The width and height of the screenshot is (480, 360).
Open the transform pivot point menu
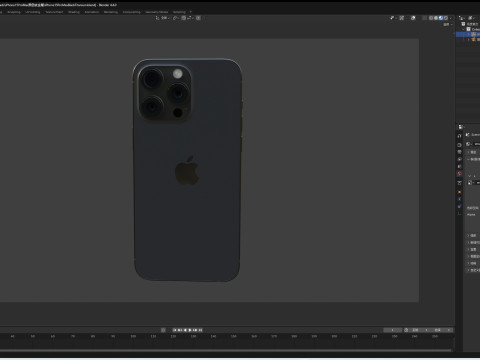pyautogui.click(x=176, y=18)
